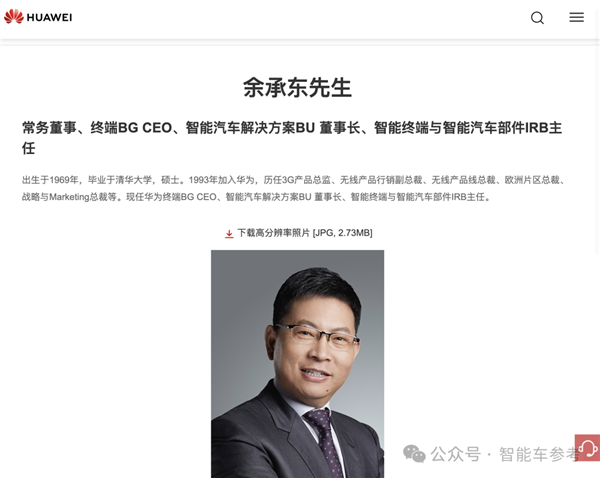The width and height of the screenshot is (600, 478).
Task: Open the hamburger navigation menu
Action: (x=576, y=17)
